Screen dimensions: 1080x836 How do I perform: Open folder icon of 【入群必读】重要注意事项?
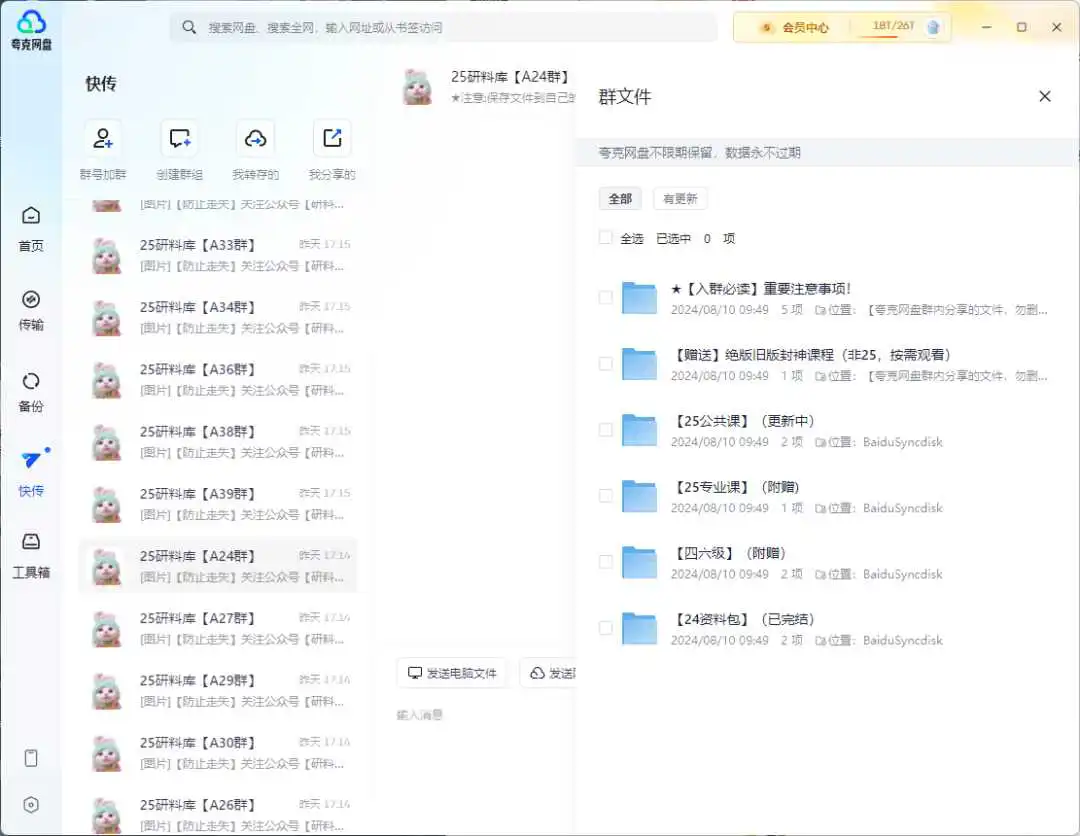coord(639,297)
